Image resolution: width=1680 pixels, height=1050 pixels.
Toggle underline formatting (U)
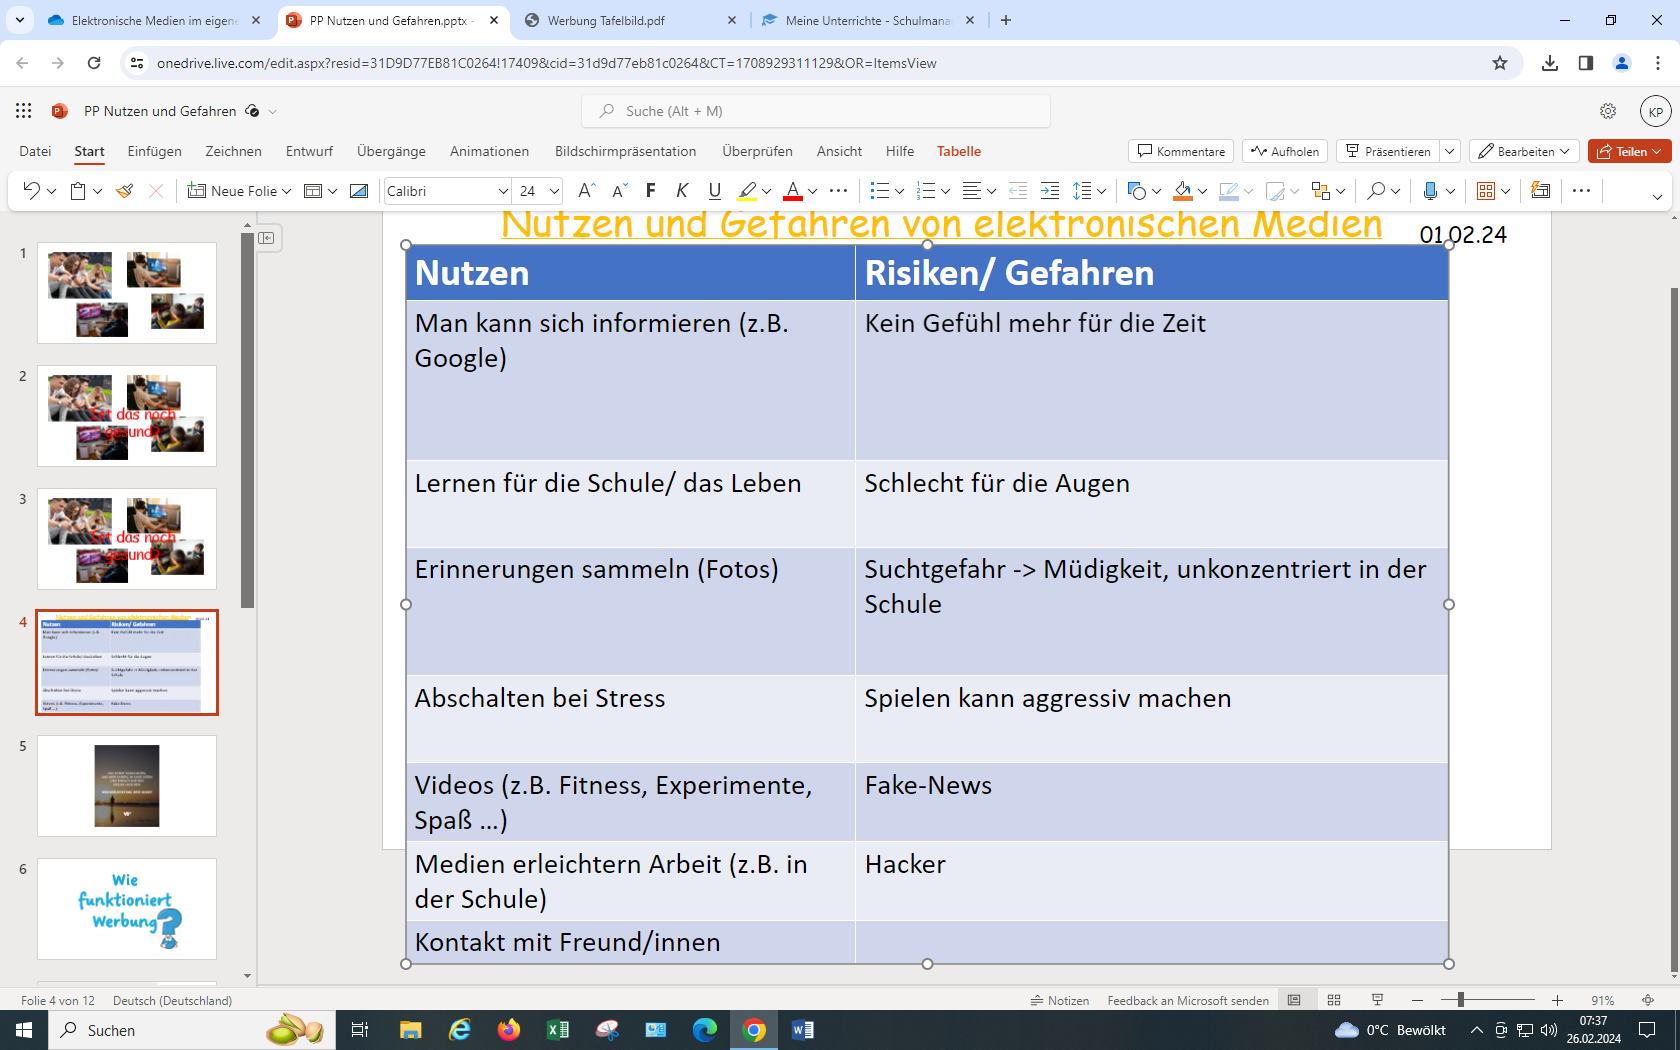(x=714, y=191)
